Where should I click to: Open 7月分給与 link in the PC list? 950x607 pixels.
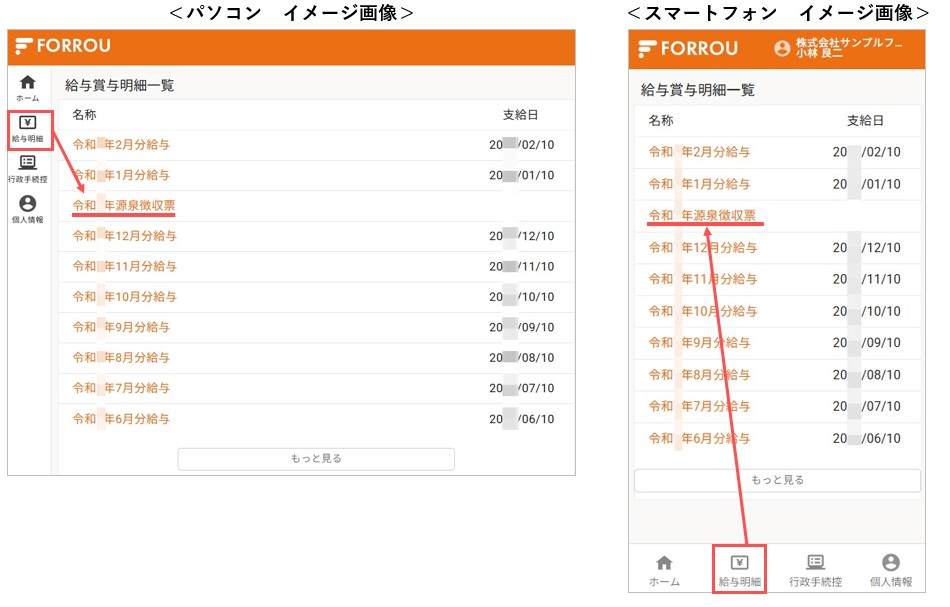[x=121, y=388]
